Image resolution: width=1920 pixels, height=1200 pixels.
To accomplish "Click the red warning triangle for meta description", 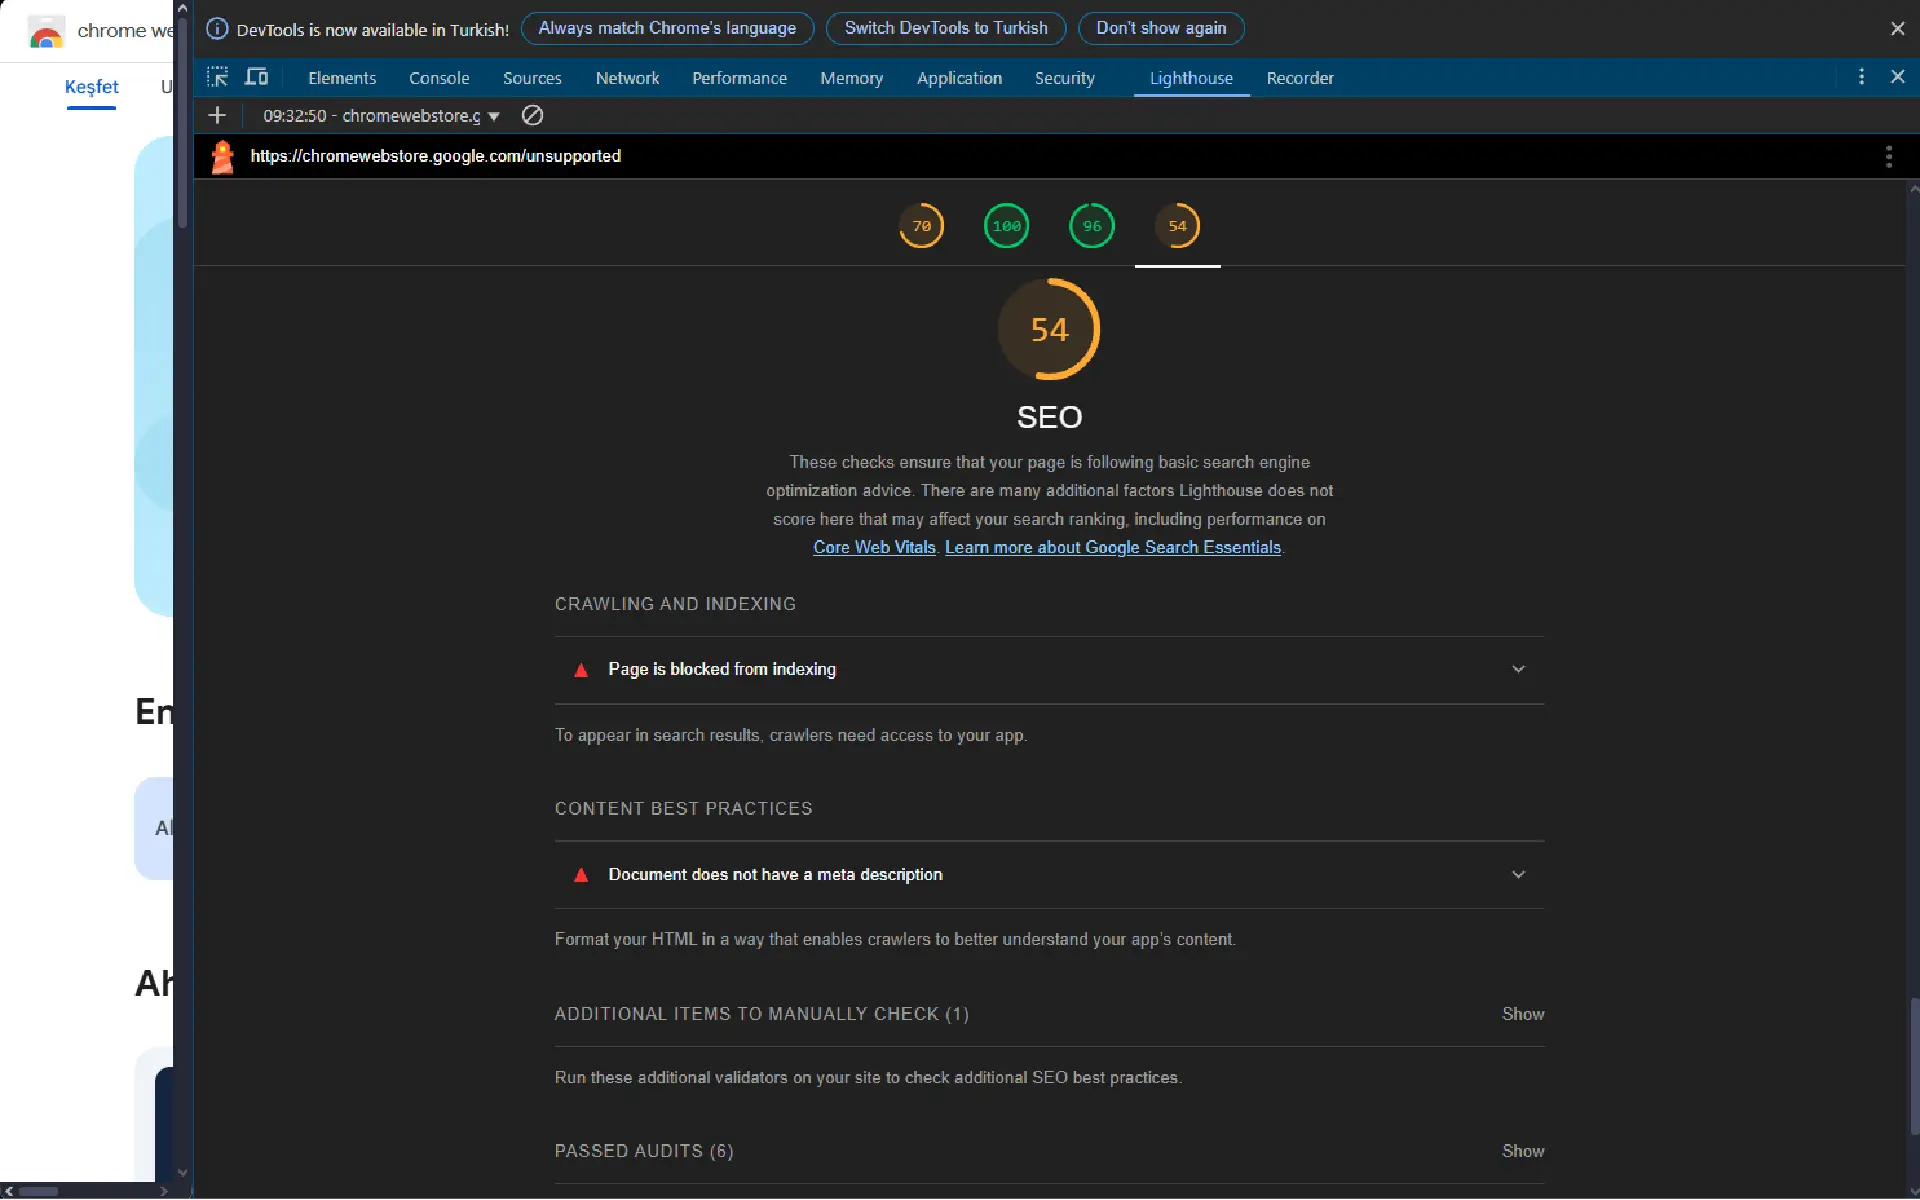I will (580, 875).
